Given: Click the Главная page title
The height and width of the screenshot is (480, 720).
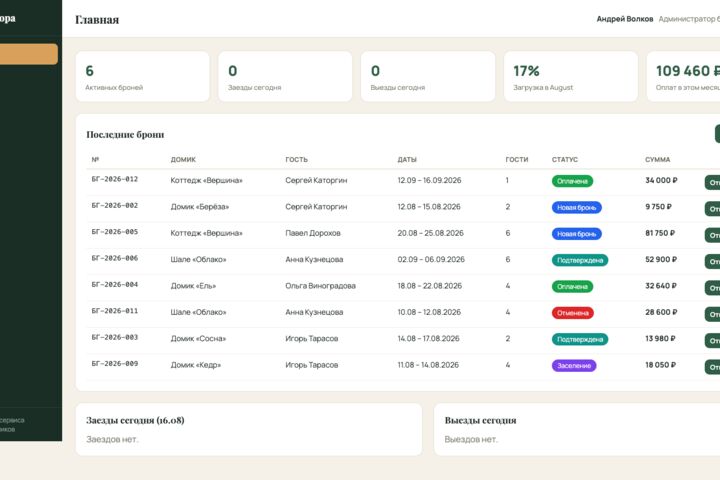Looking at the screenshot, I should [x=97, y=20].
